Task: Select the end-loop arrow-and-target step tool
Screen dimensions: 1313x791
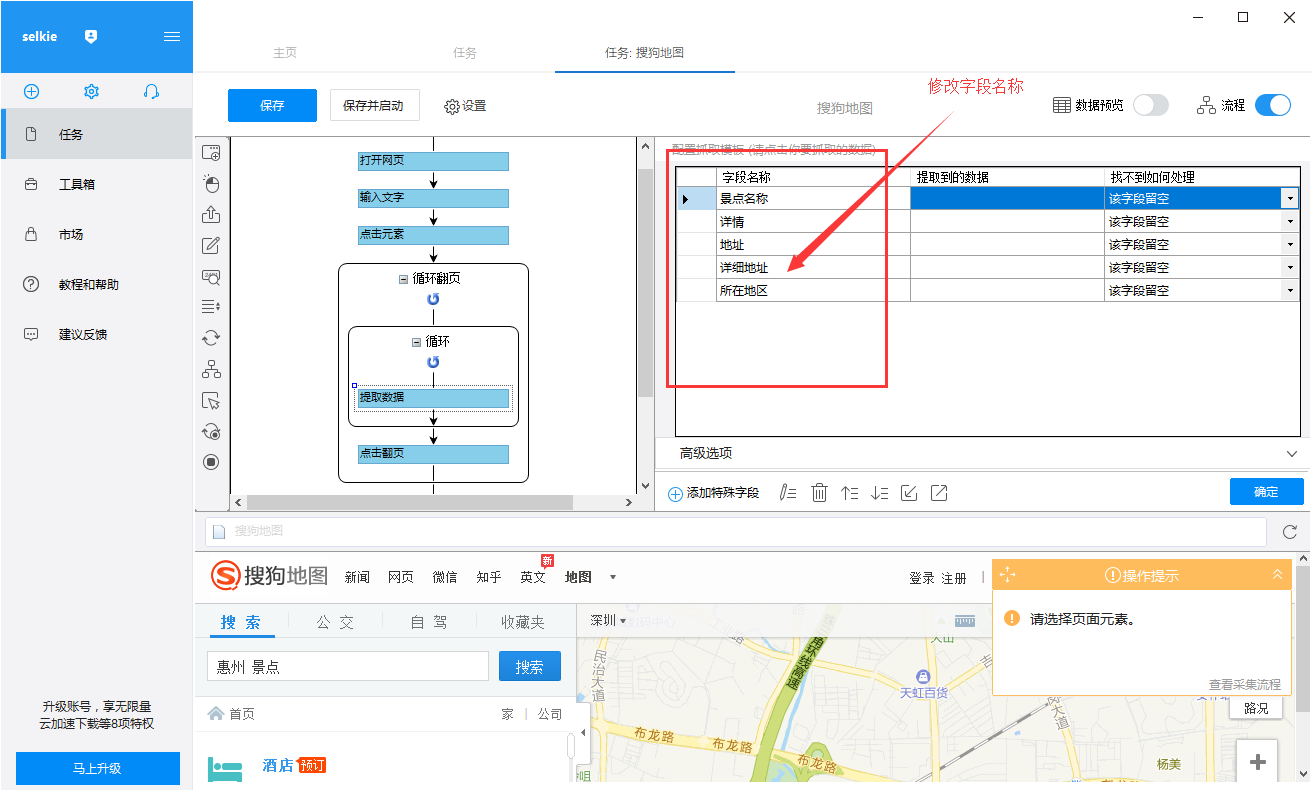Action: coord(211,431)
